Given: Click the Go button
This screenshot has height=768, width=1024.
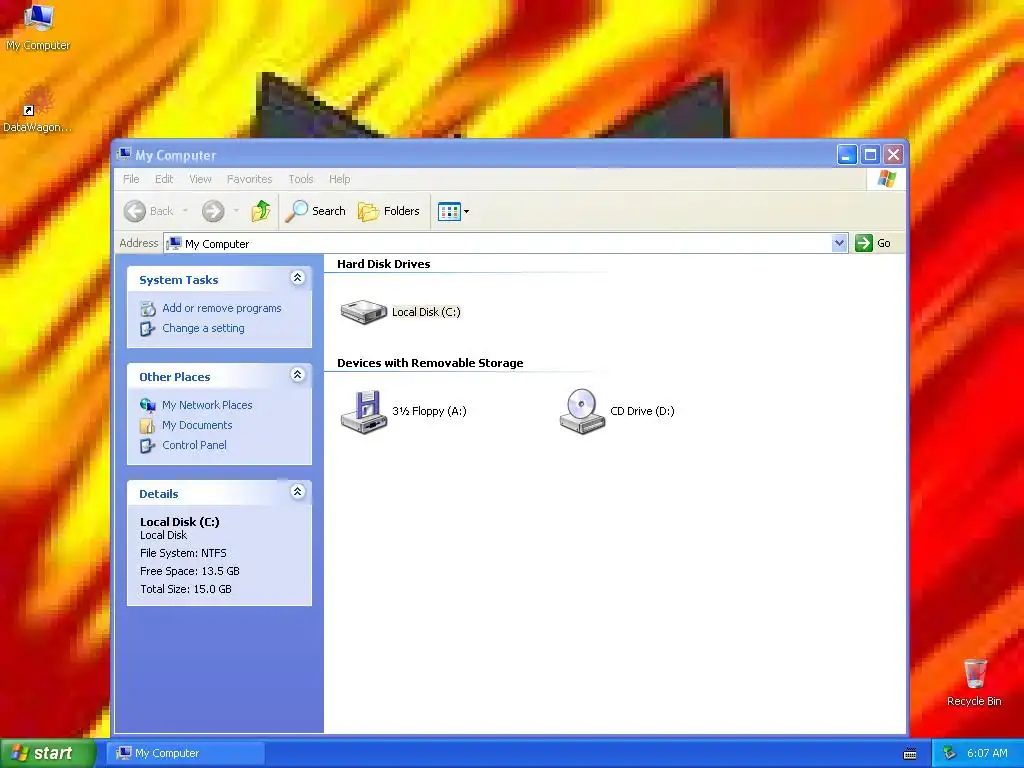Looking at the screenshot, I should pyautogui.click(x=873, y=243).
